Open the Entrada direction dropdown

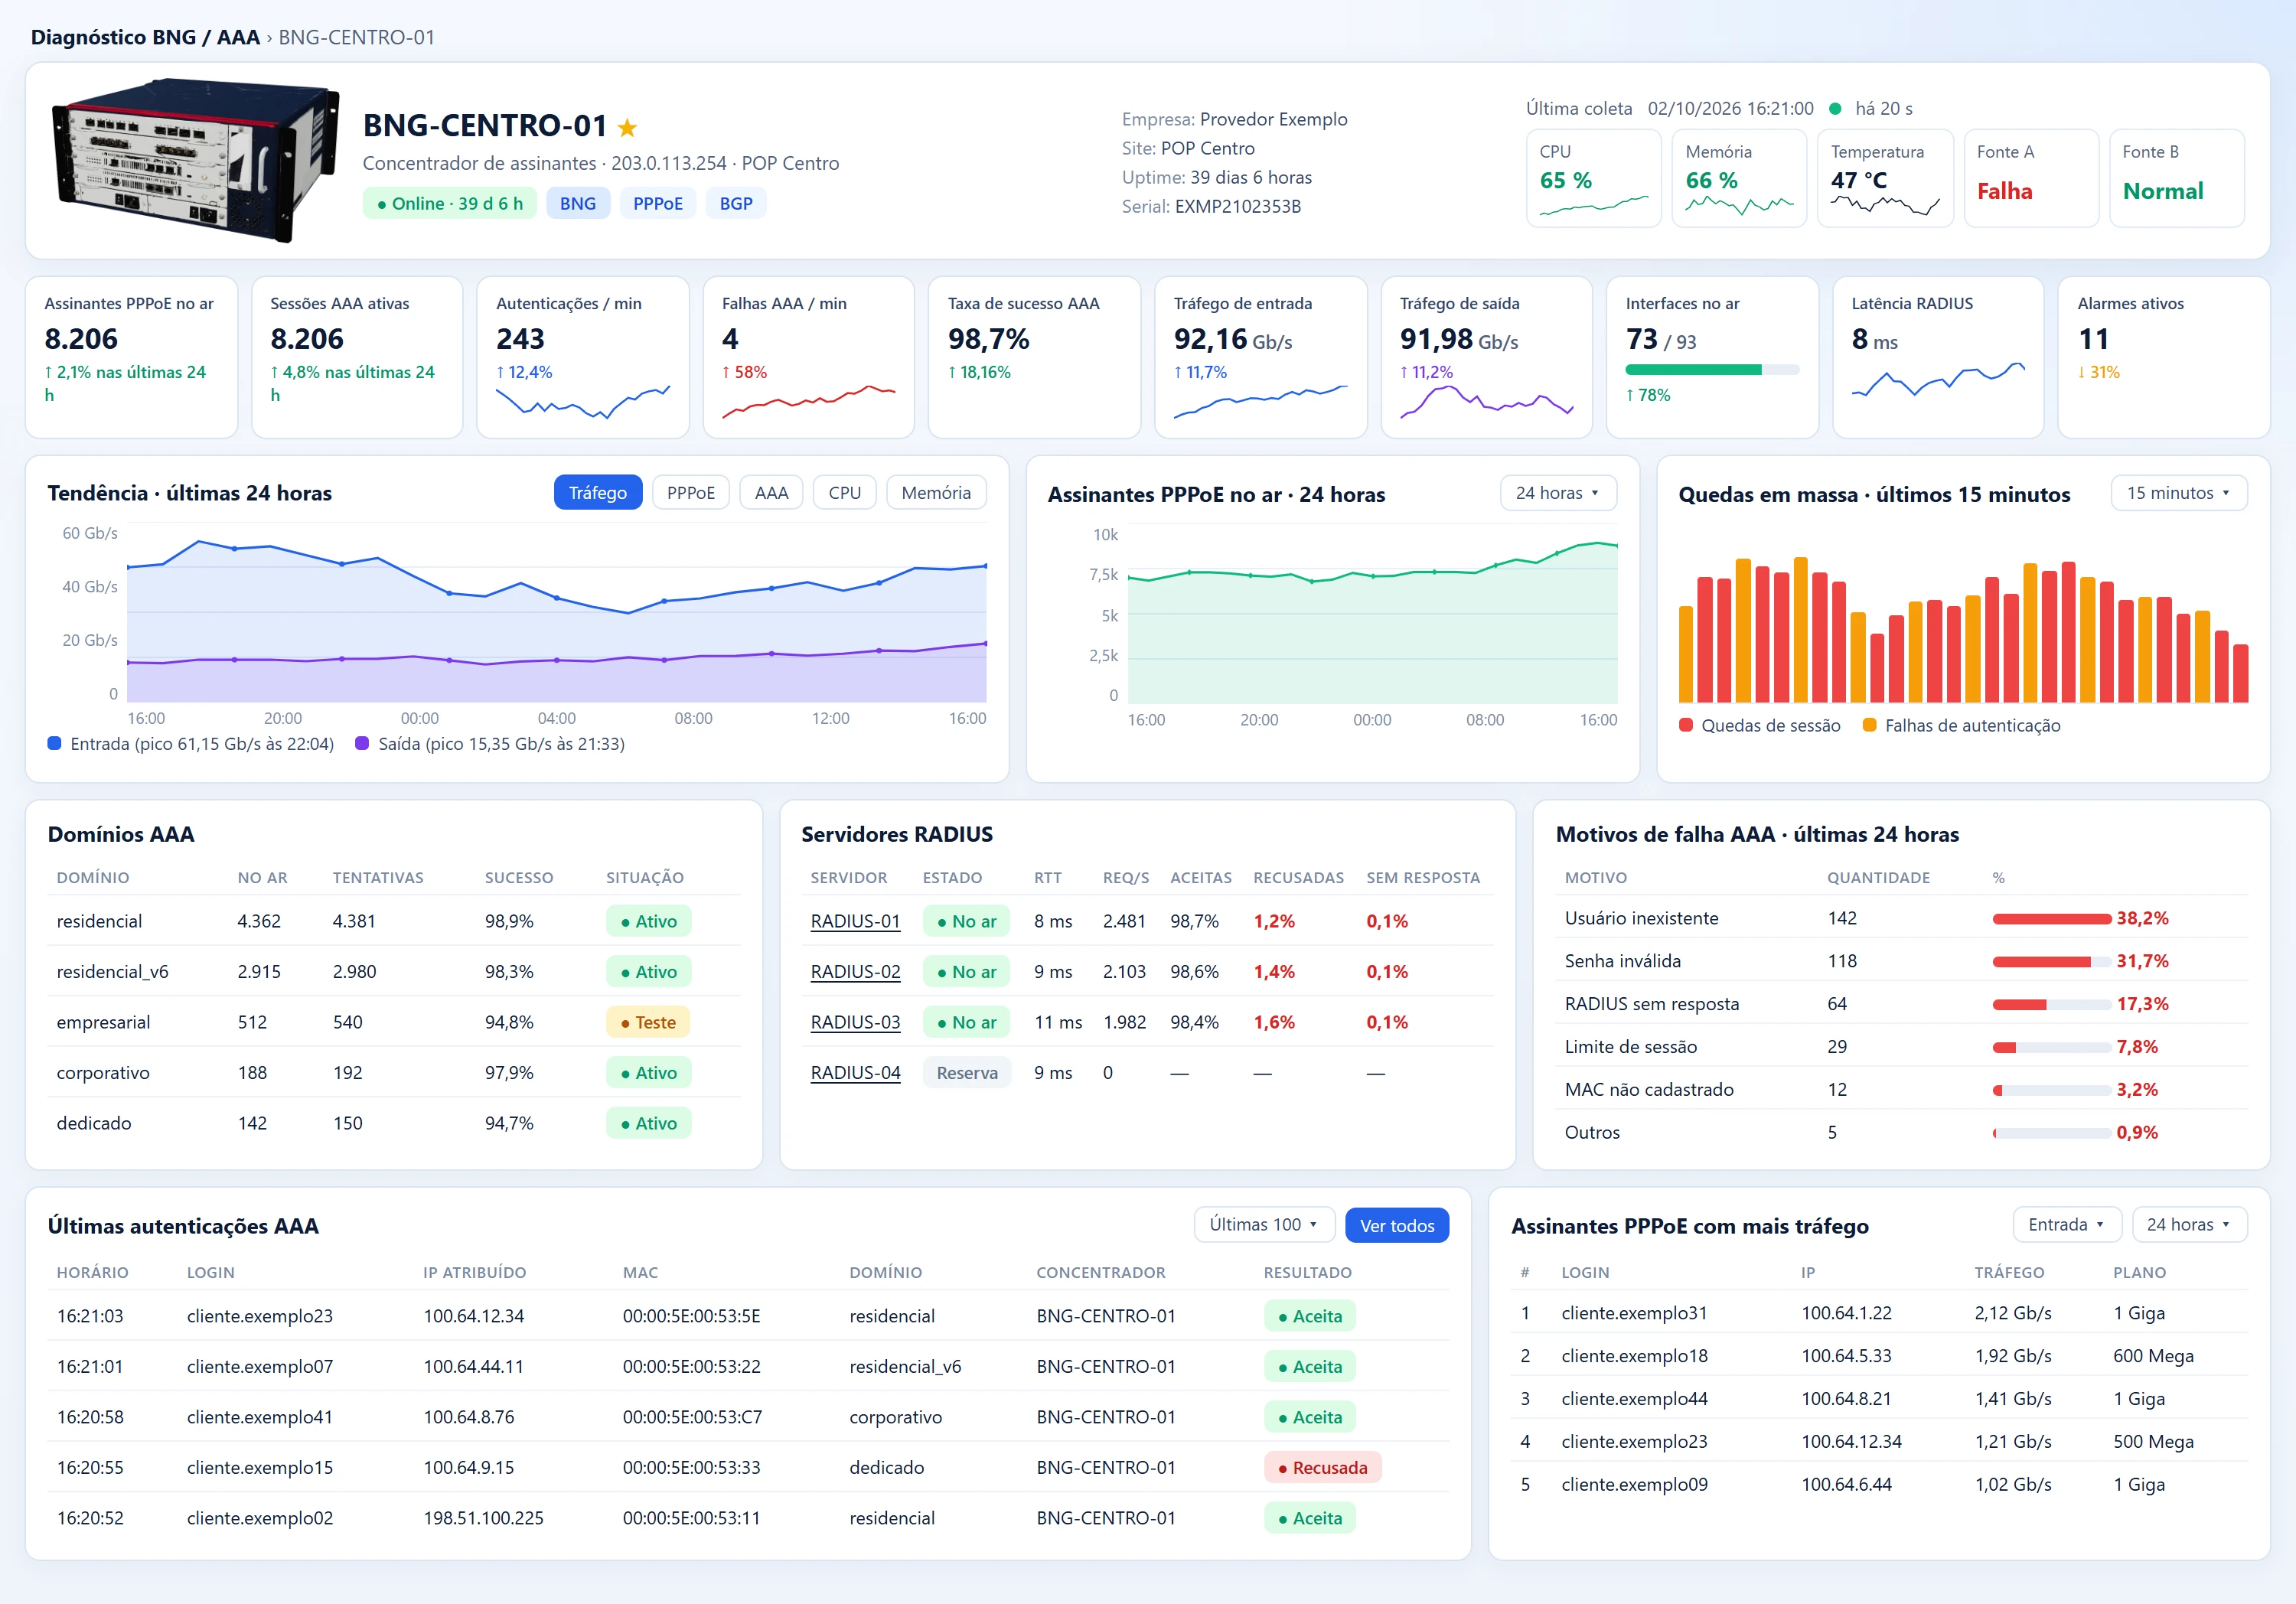point(2067,1225)
